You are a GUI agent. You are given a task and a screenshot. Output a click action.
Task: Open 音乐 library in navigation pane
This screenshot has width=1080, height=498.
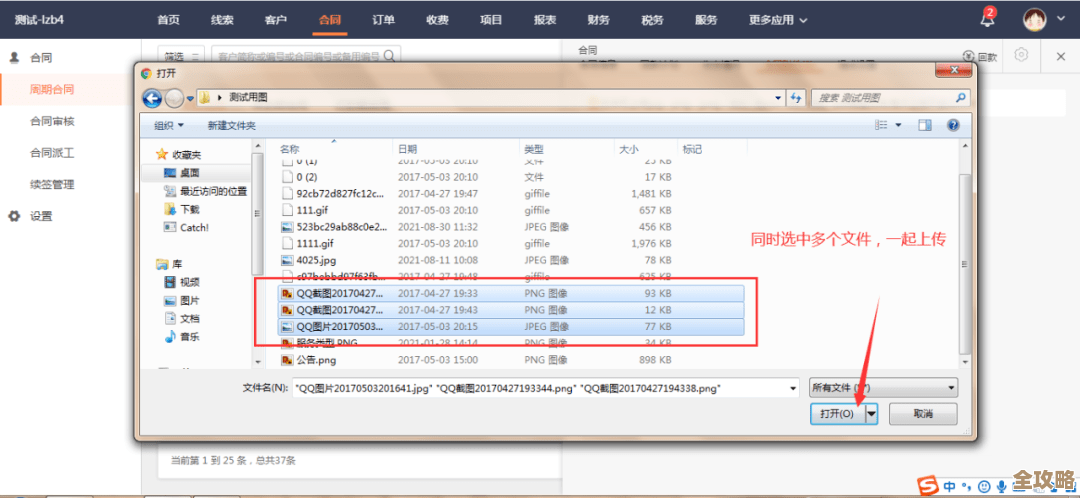pyautogui.click(x=183, y=337)
